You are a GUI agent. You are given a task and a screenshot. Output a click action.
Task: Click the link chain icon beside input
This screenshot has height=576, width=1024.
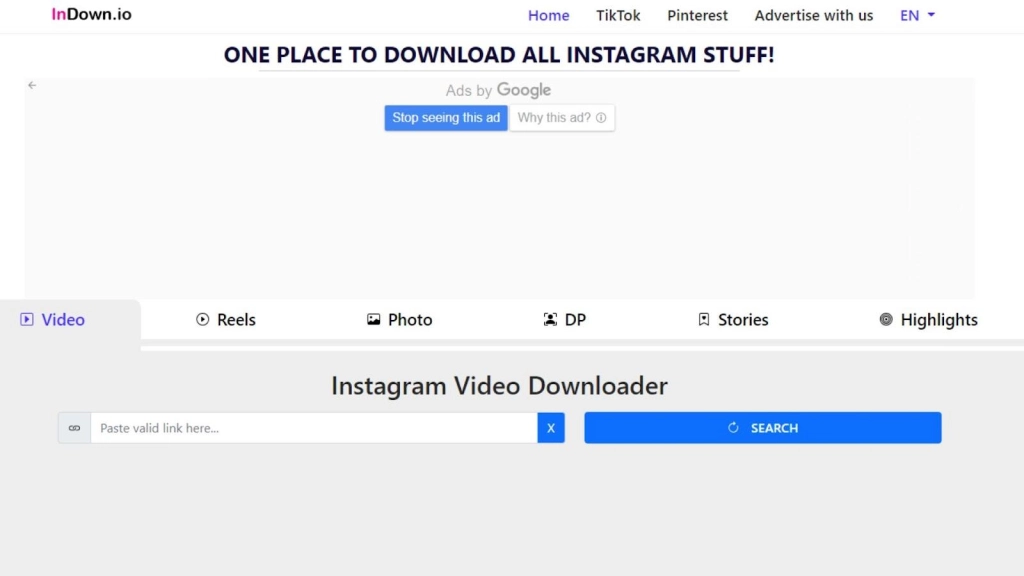click(x=74, y=428)
